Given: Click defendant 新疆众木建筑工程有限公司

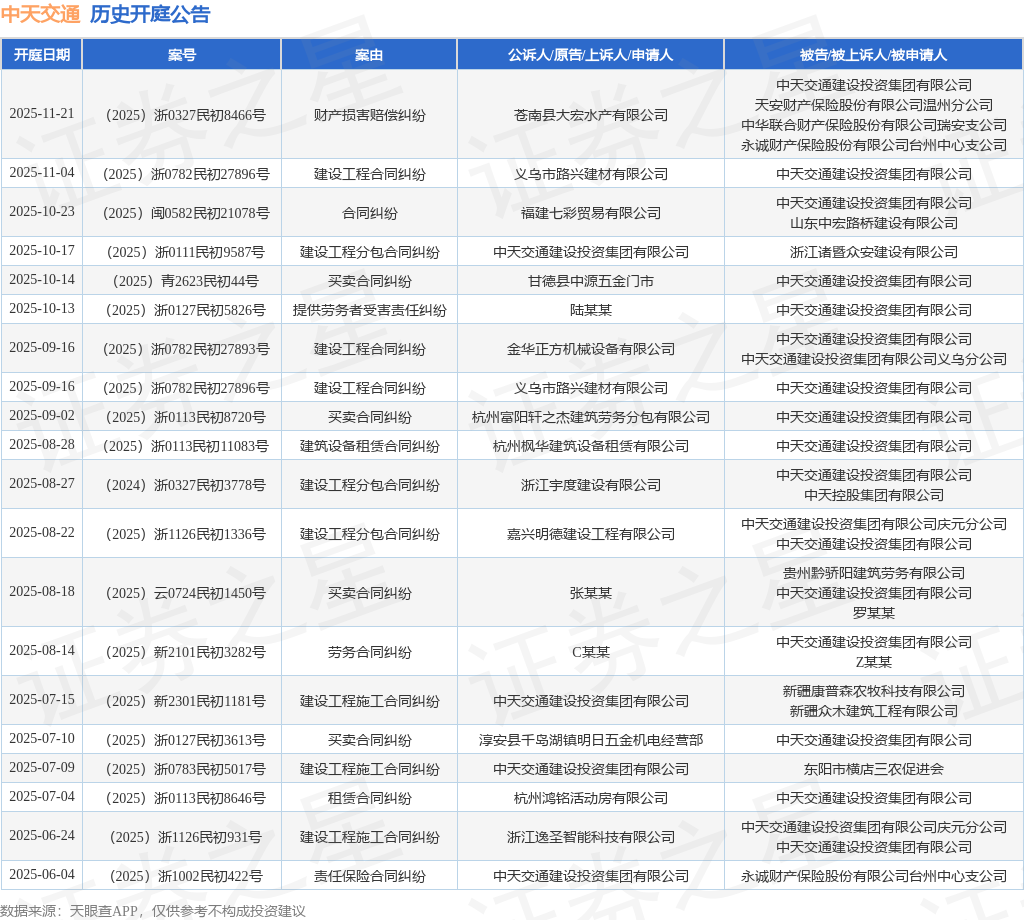Looking at the screenshot, I should (x=873, y=711).
